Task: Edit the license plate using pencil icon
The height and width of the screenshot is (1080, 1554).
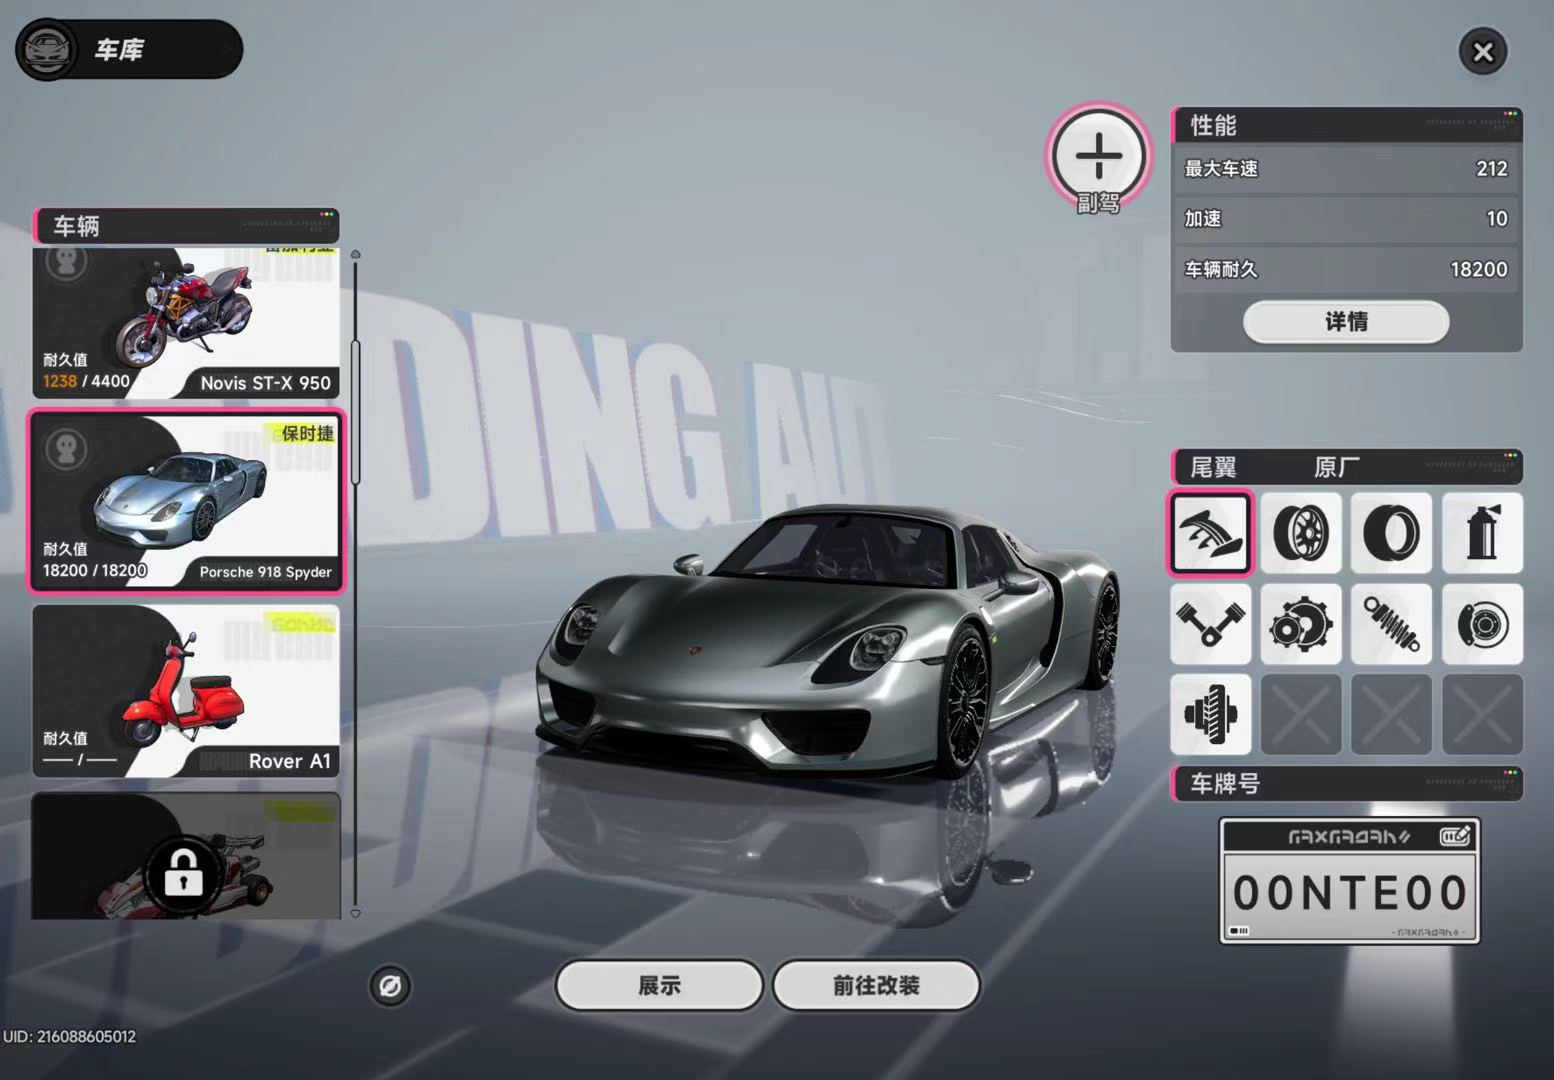Action: click(x=1455, y=835)
